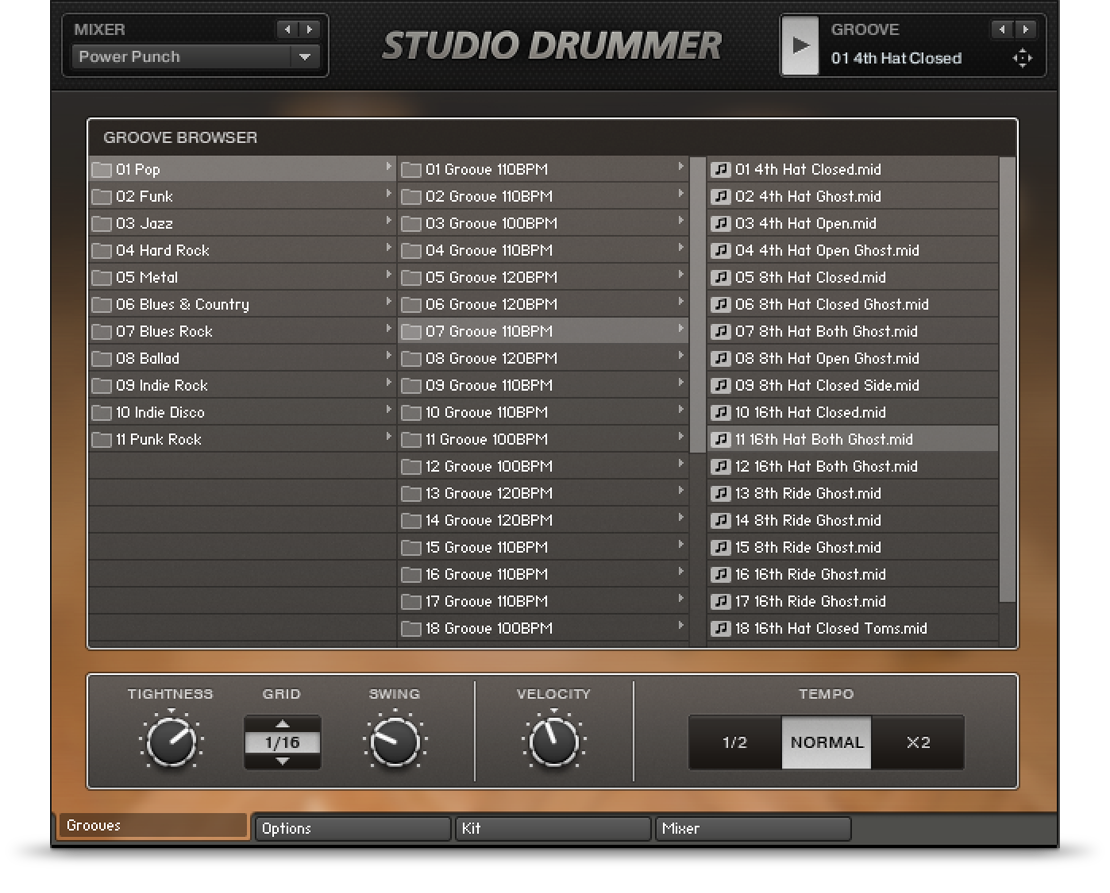Select next groove with right arrow

coord(1025,30)
